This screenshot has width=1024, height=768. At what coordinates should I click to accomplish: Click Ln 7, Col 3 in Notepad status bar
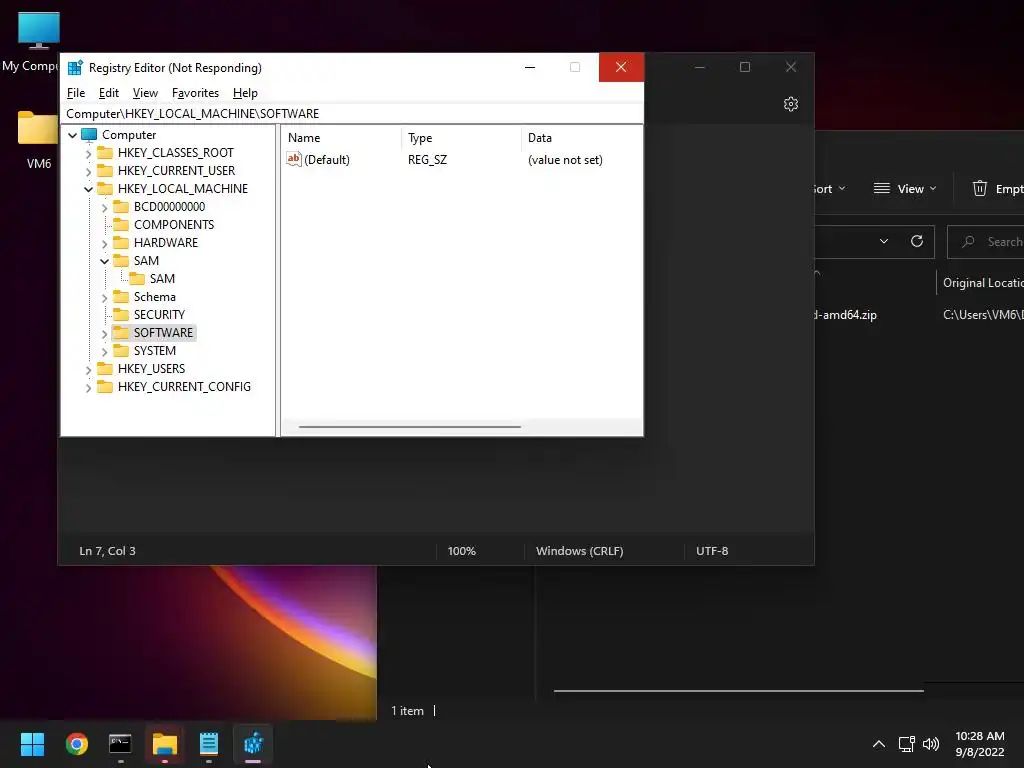click(x=108, y=551)
